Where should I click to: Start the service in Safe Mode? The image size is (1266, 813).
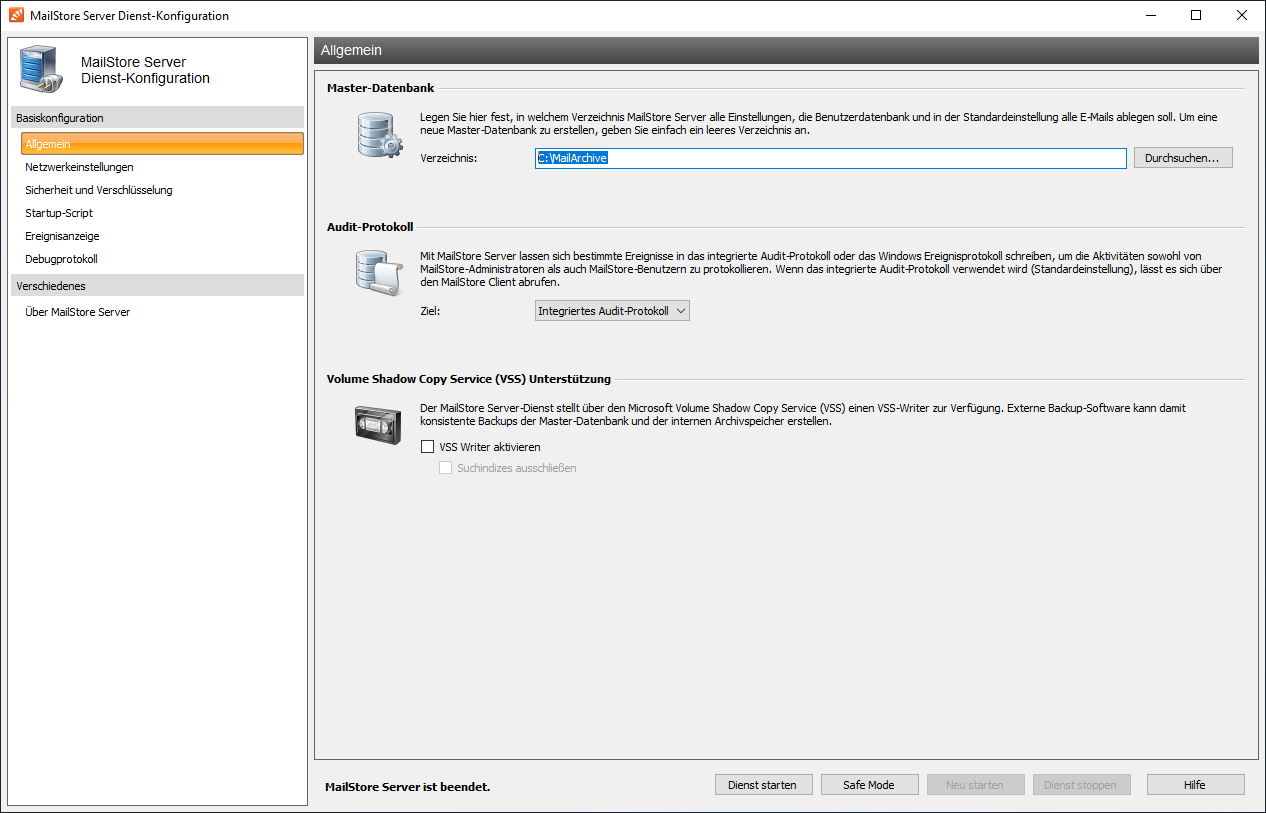(x=869, y=785)
